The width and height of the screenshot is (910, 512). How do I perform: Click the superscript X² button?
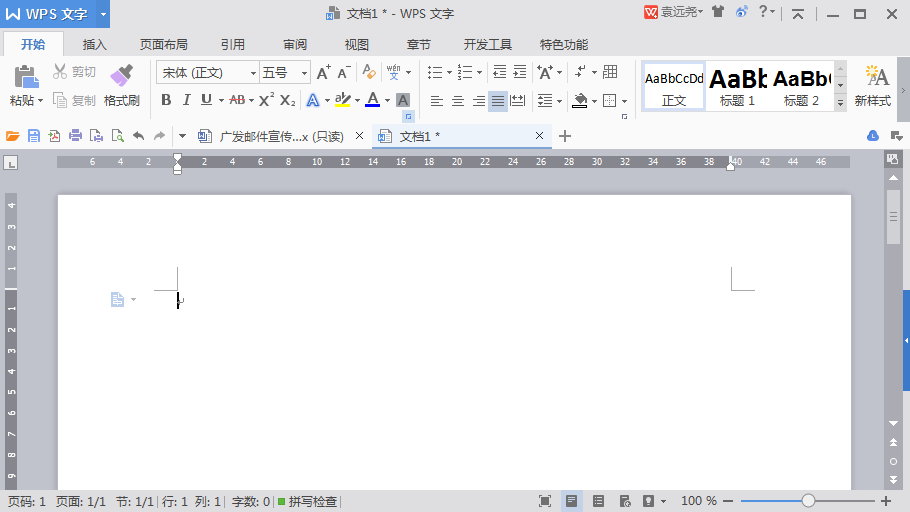(x=266, y=100)
